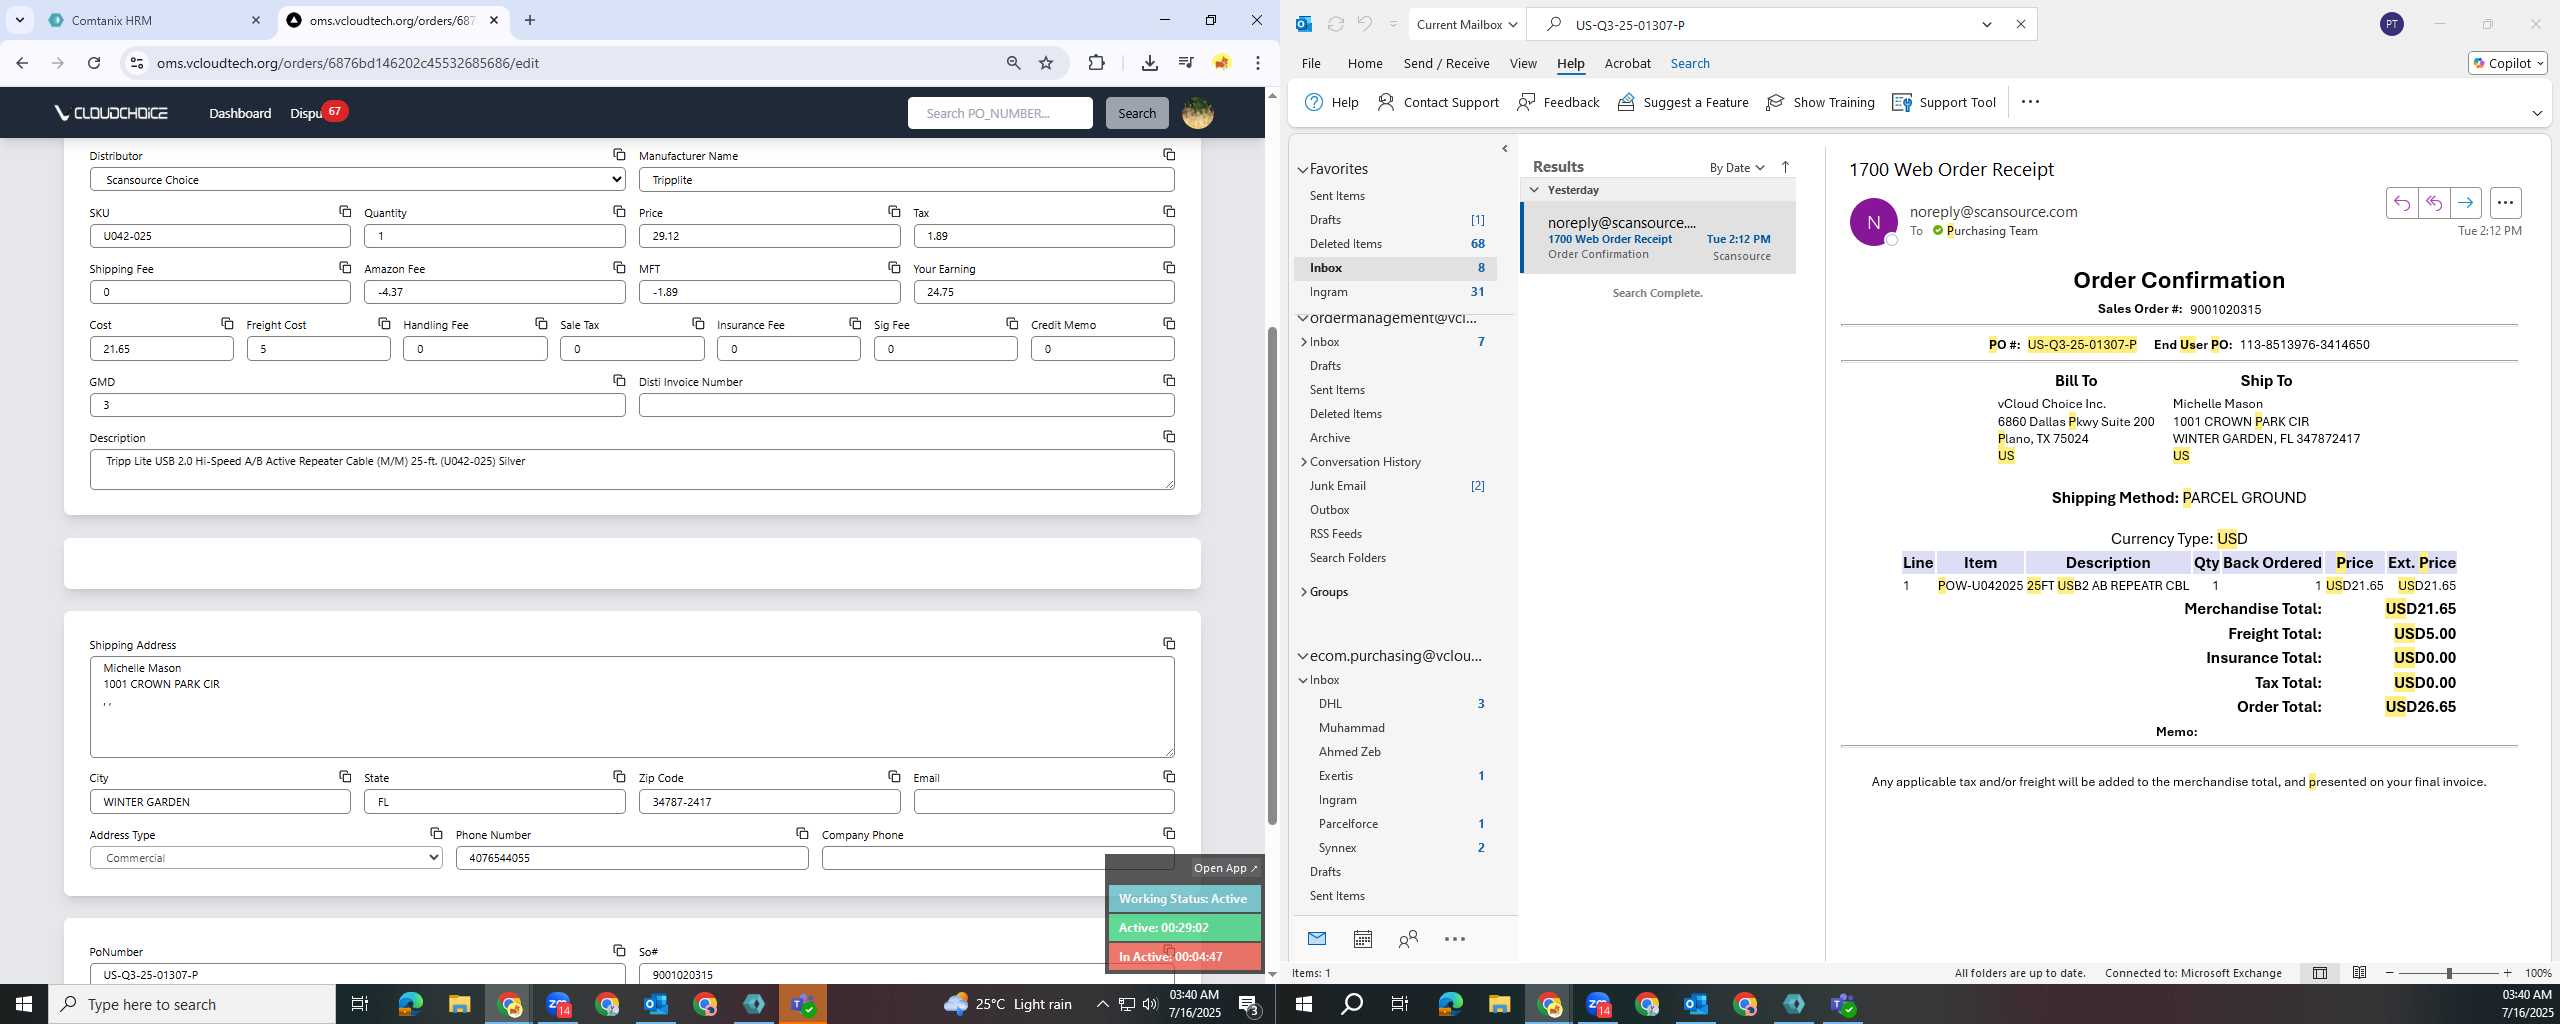
Task: Open the By Date sort dropdown
Action: click(x=1737, y=167)
